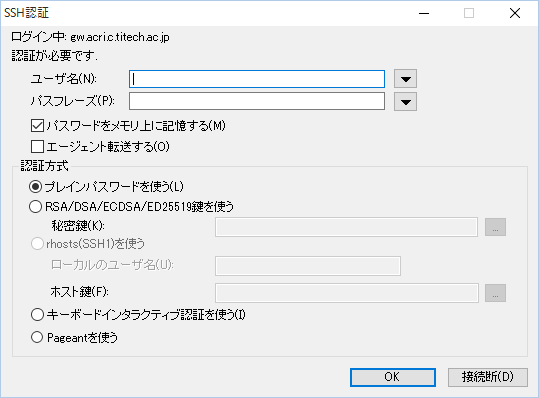Choose RSA/DSA/ECDSA/ED25519鍵を使う option
The height and width of the screenshot is (398, 539).
point(36,207)
